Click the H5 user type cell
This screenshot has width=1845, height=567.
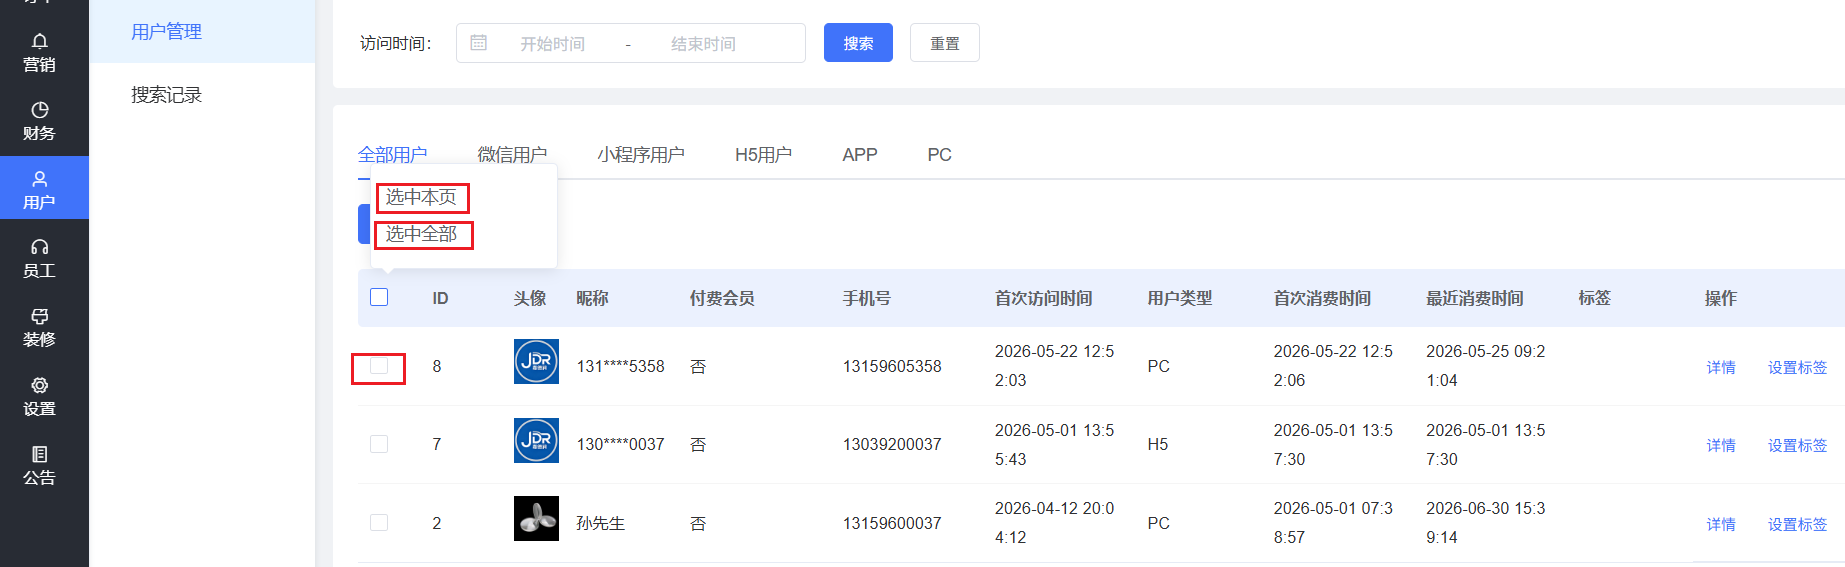click(x=1158, y=444)
